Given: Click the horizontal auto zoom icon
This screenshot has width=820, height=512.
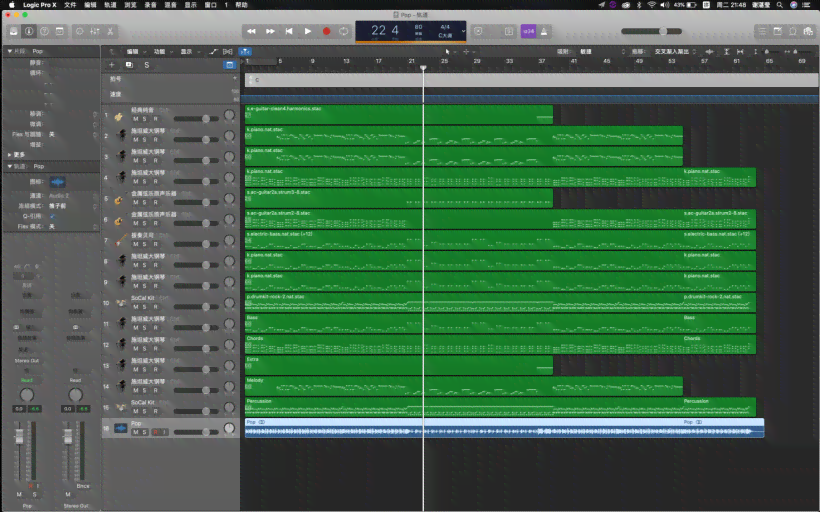Looking at the screenshot, I should click(x=740, y=52).
